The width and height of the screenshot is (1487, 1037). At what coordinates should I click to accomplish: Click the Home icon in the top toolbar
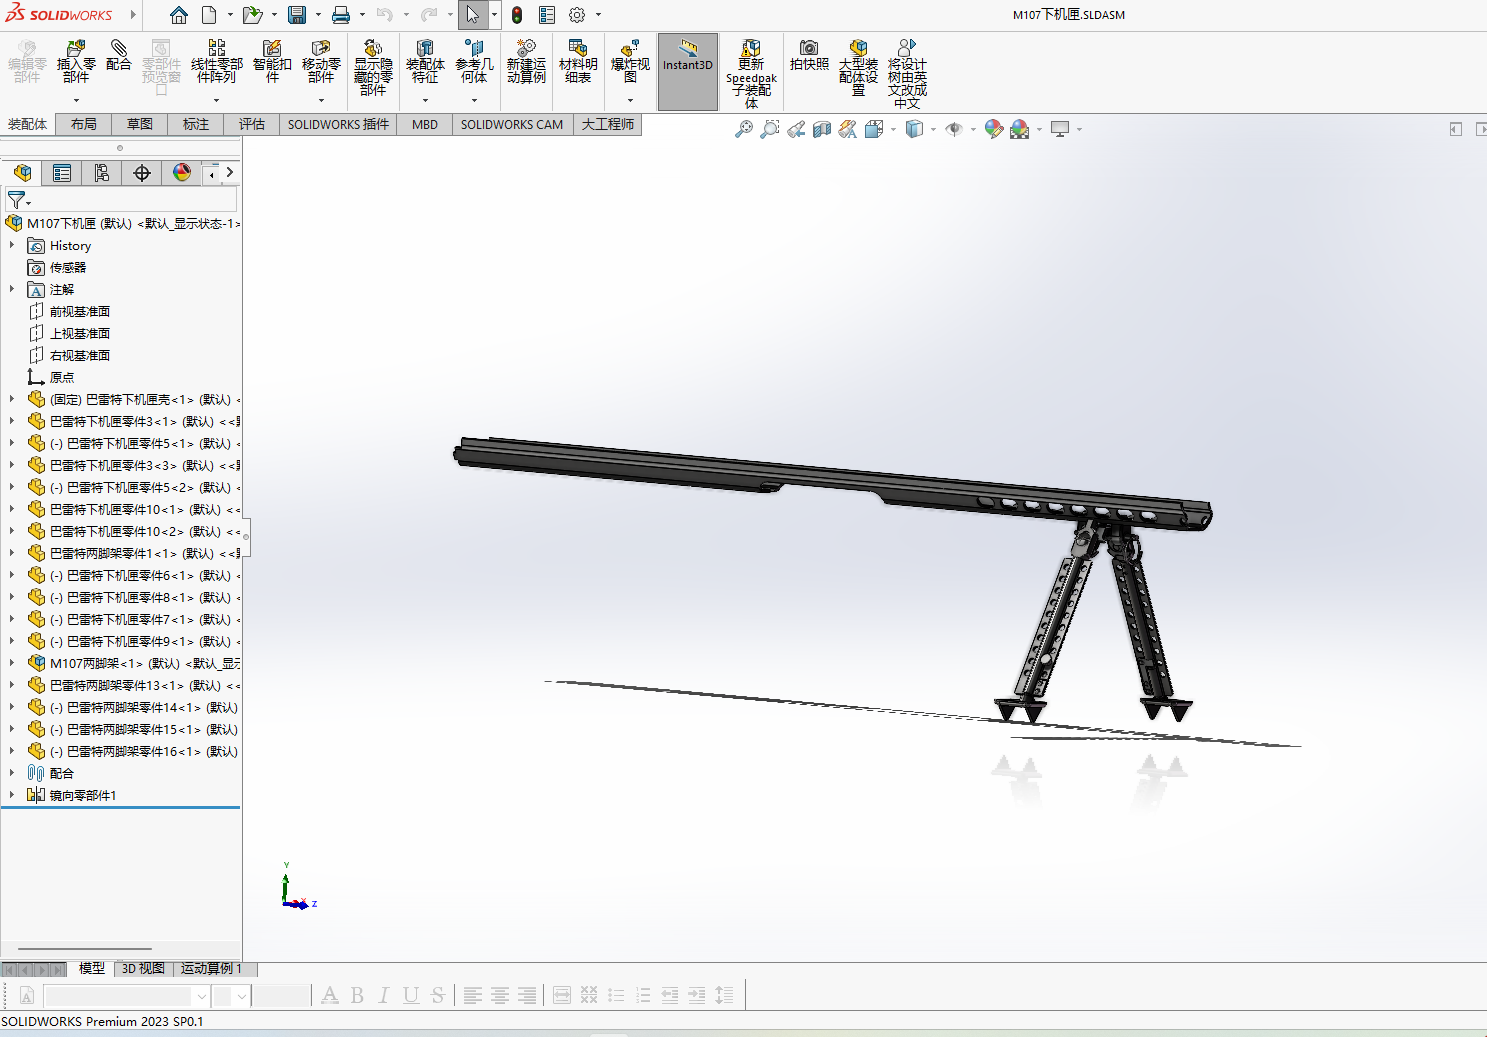(x=179, y=15)
